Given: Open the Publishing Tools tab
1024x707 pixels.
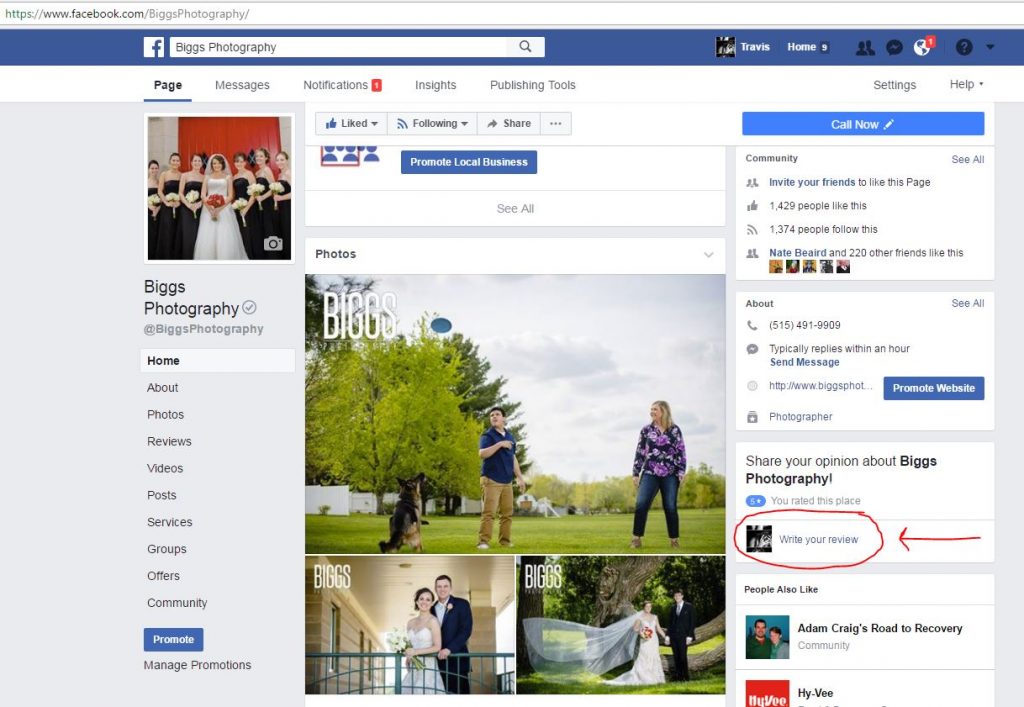Looking at the screenshot, I should (x=533, y=85).
